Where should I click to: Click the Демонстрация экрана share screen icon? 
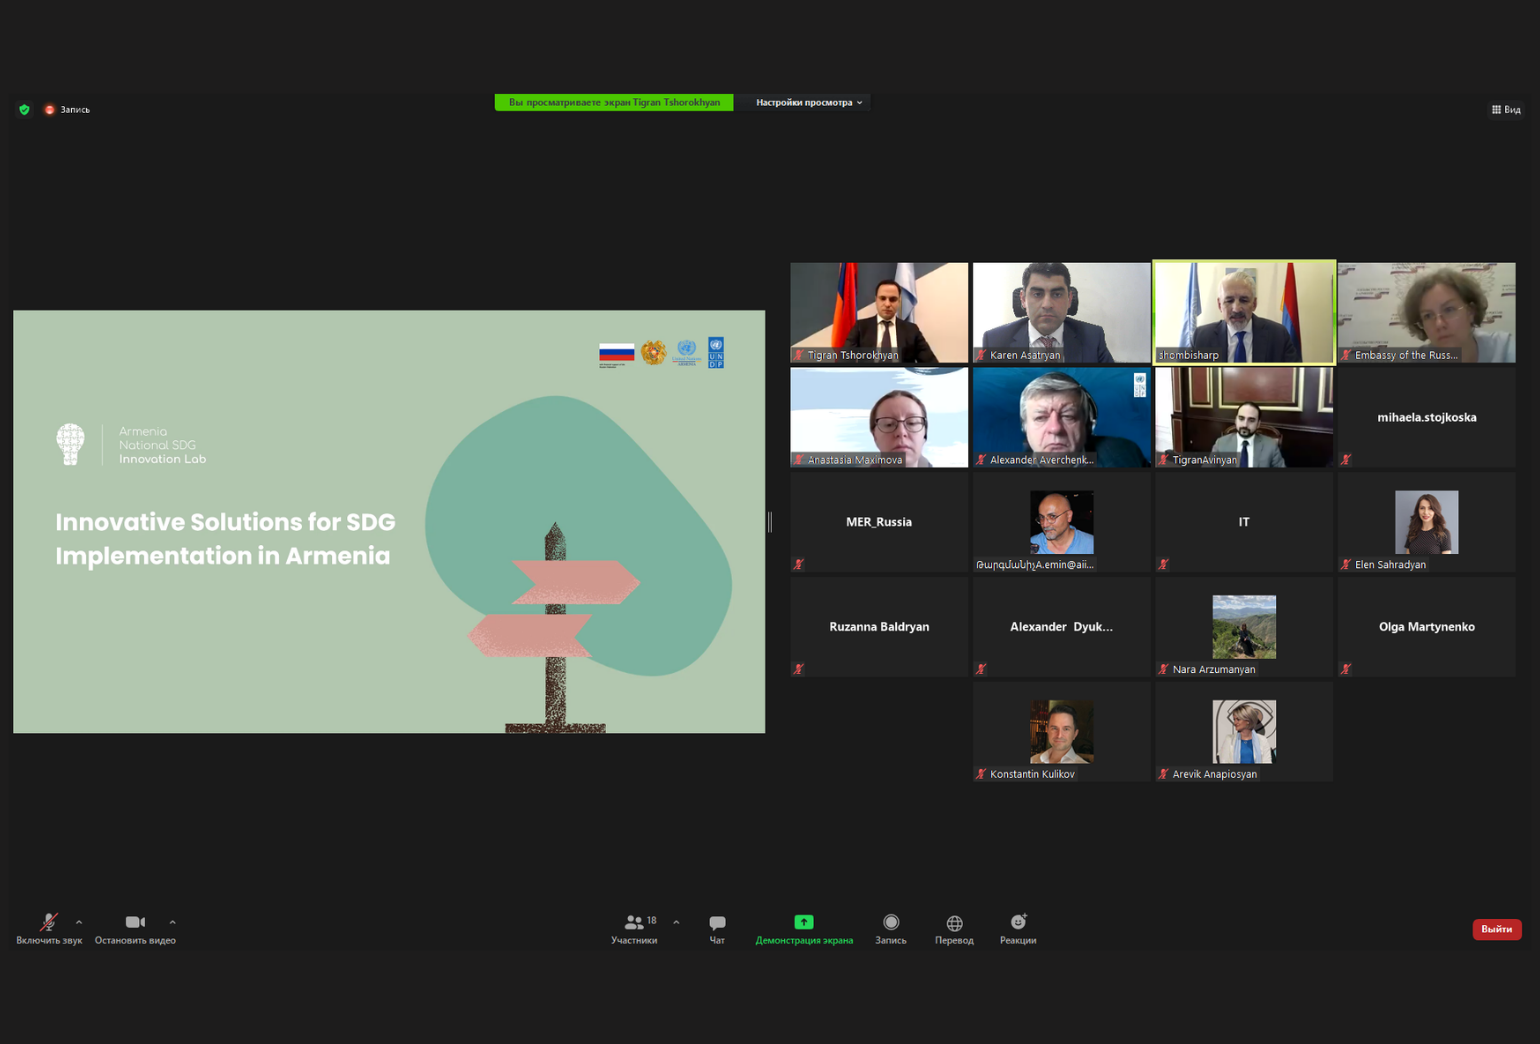(803, 923)
